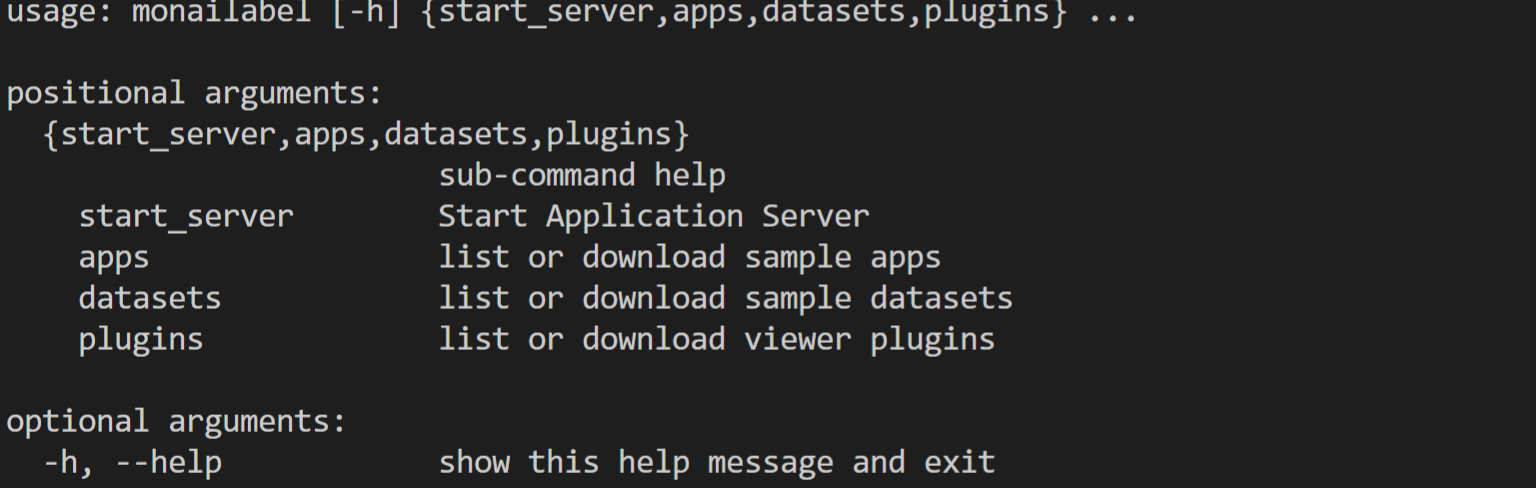
Task: Click 'list or download sample apps' text
Action: pos(690,257)
